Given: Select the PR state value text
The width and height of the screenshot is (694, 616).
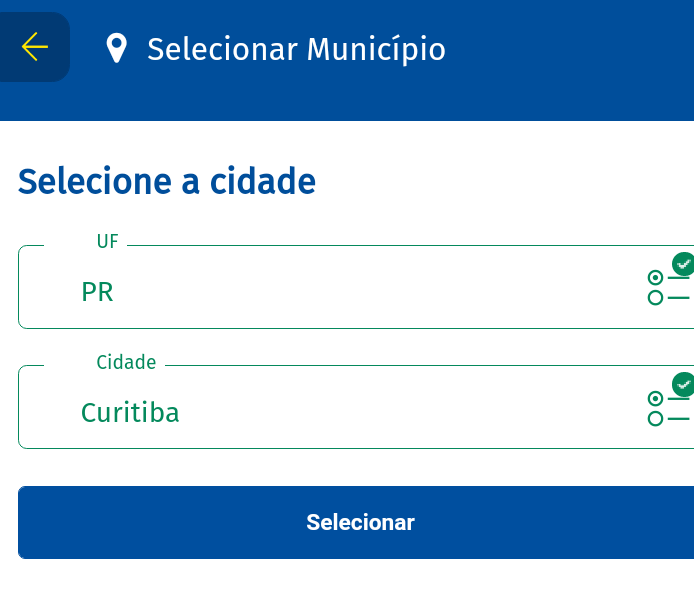Looking at the screenshot, I should tap(97, 292).
